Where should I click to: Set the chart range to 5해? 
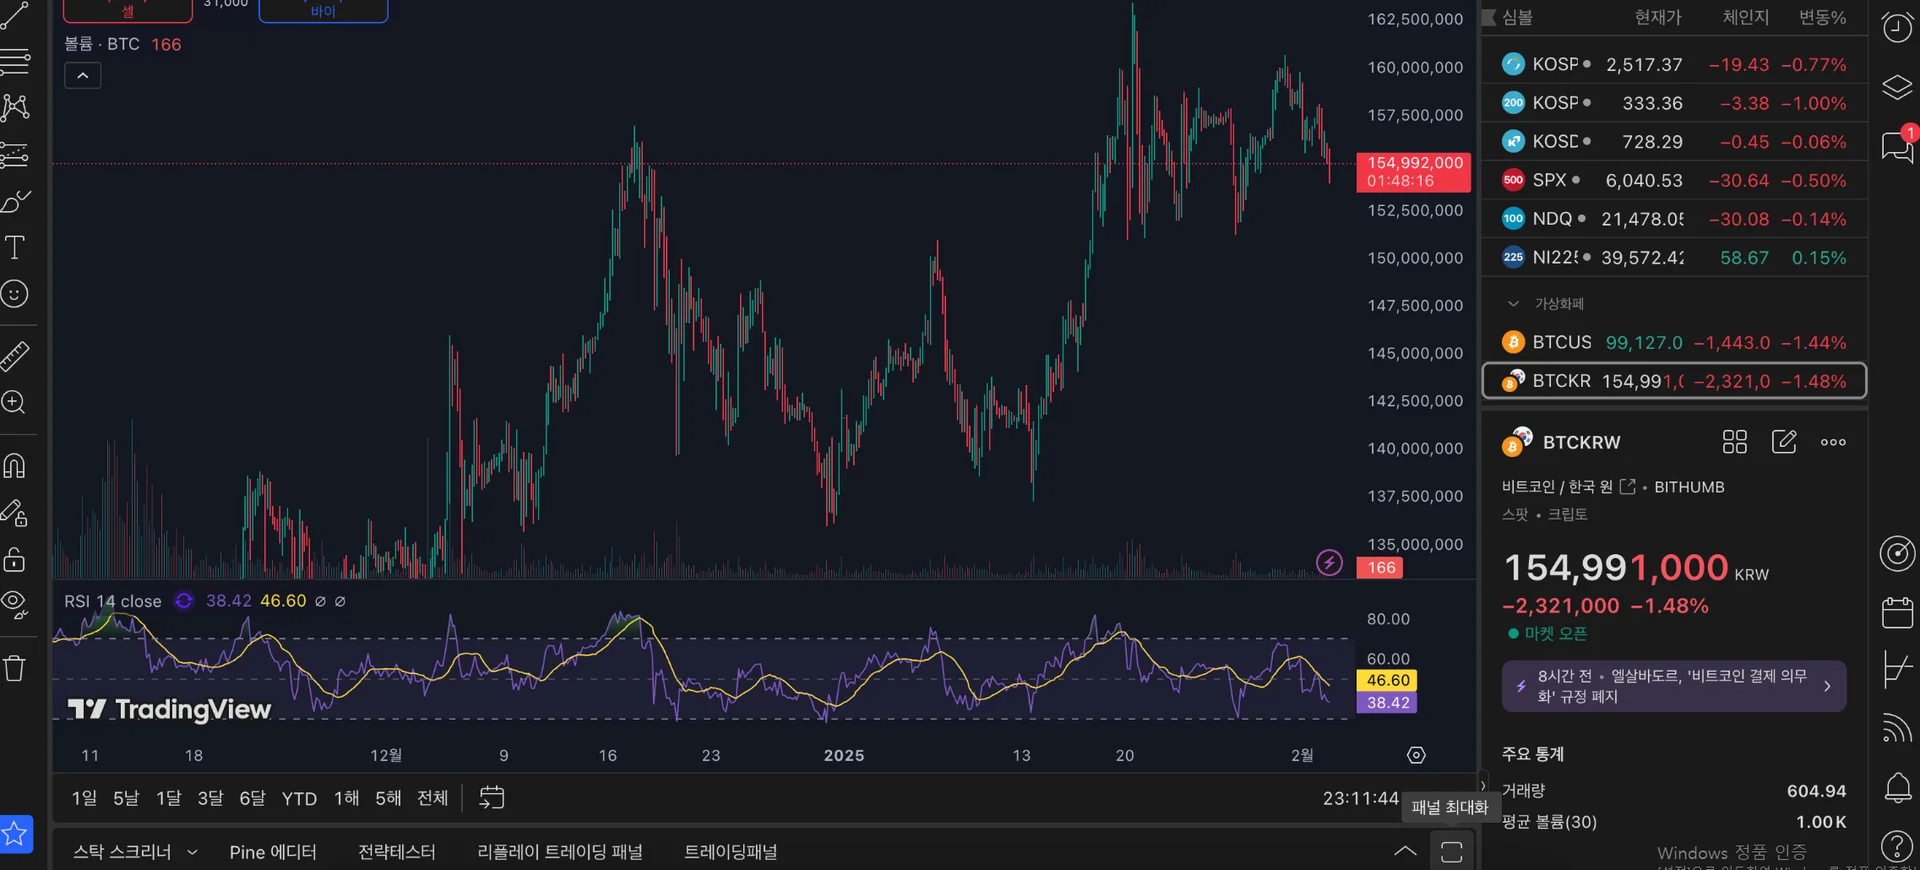click(388, 798)
